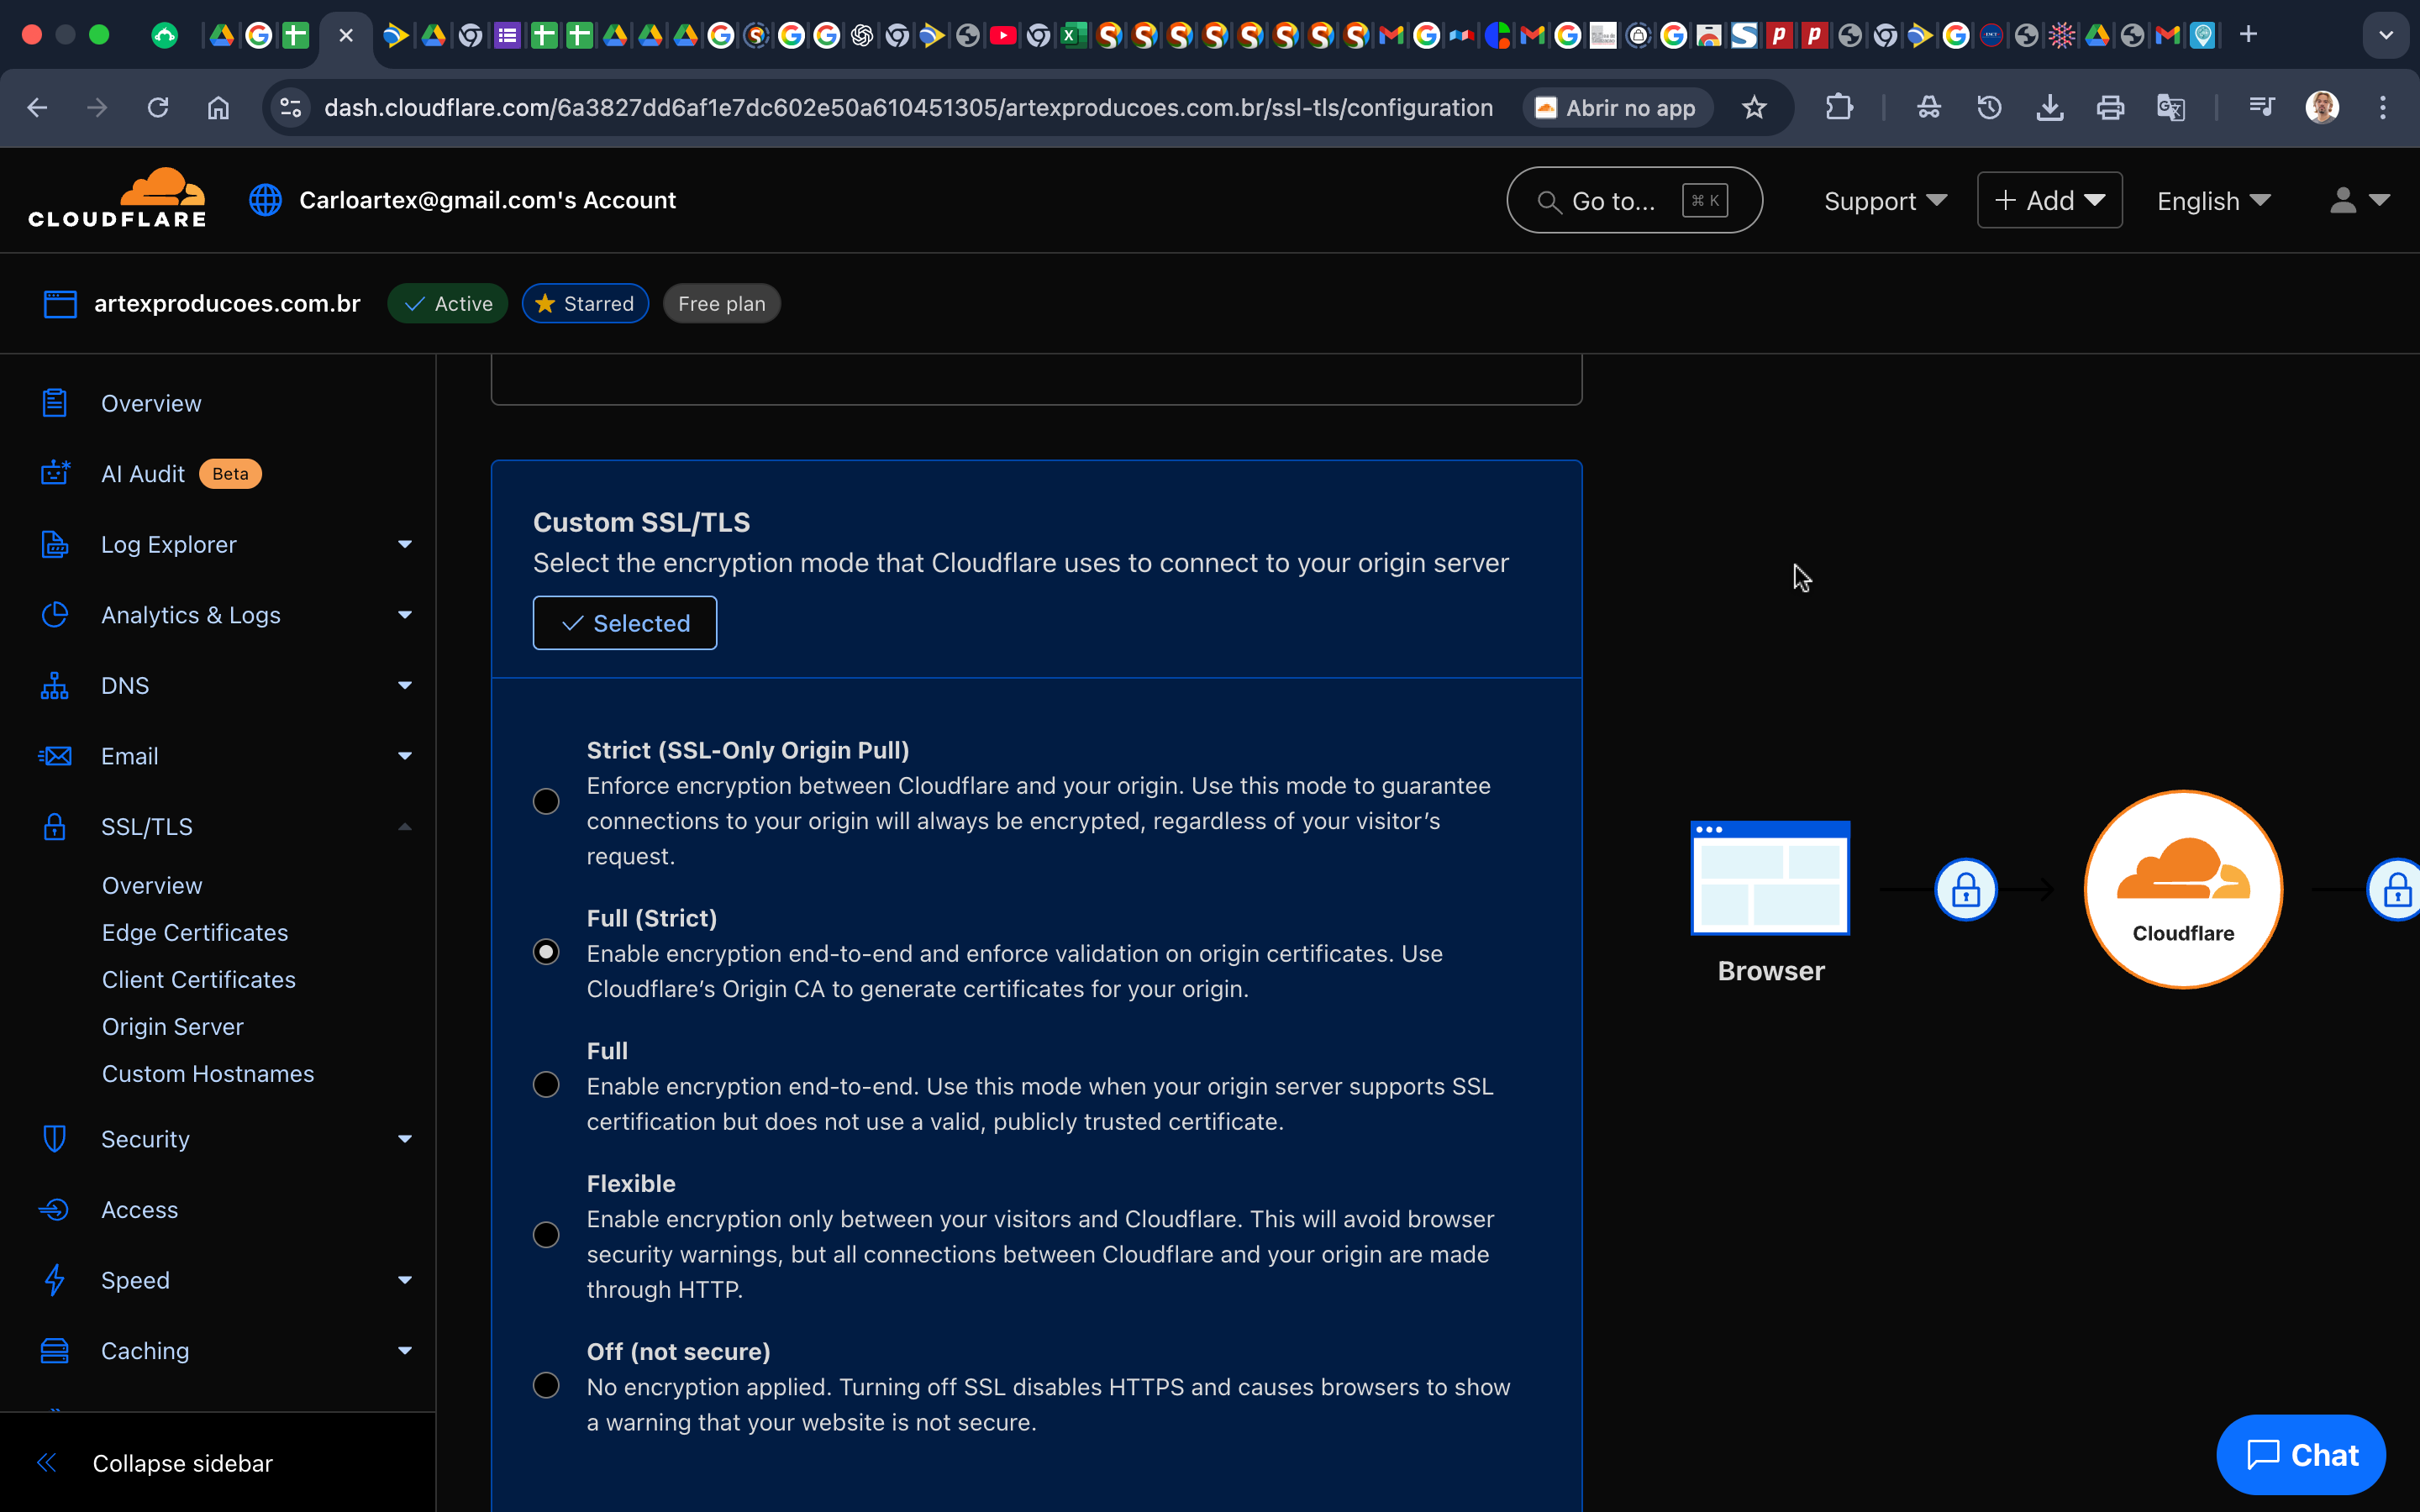The height and width of the screenshot is (1512, 2420).
Task: Bookmark page with the star icon
Action: tap(1754, 107)
